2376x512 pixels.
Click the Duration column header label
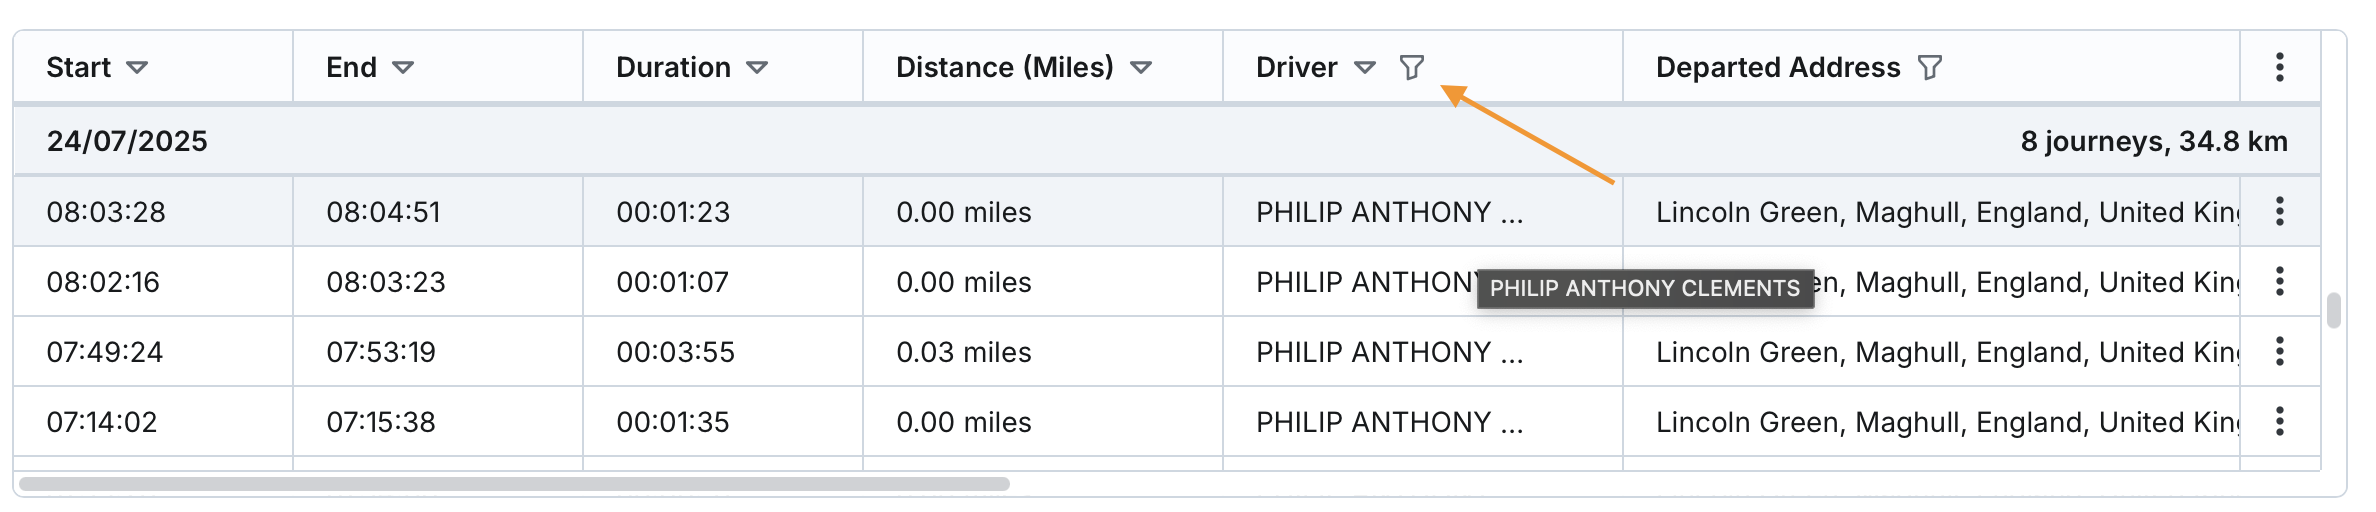click(673, 68)
